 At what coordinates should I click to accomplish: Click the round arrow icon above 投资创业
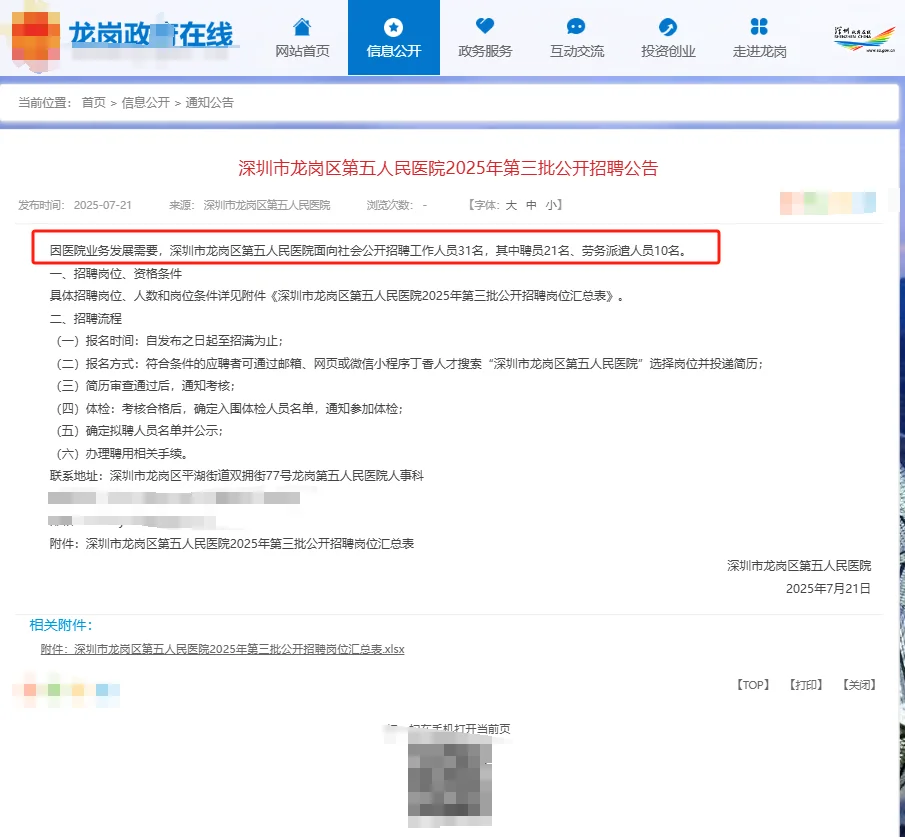pyautogui.click(x=668, y=27)
